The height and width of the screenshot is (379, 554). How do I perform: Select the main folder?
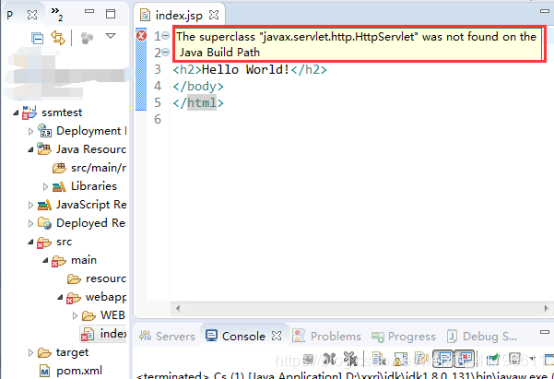84,260
